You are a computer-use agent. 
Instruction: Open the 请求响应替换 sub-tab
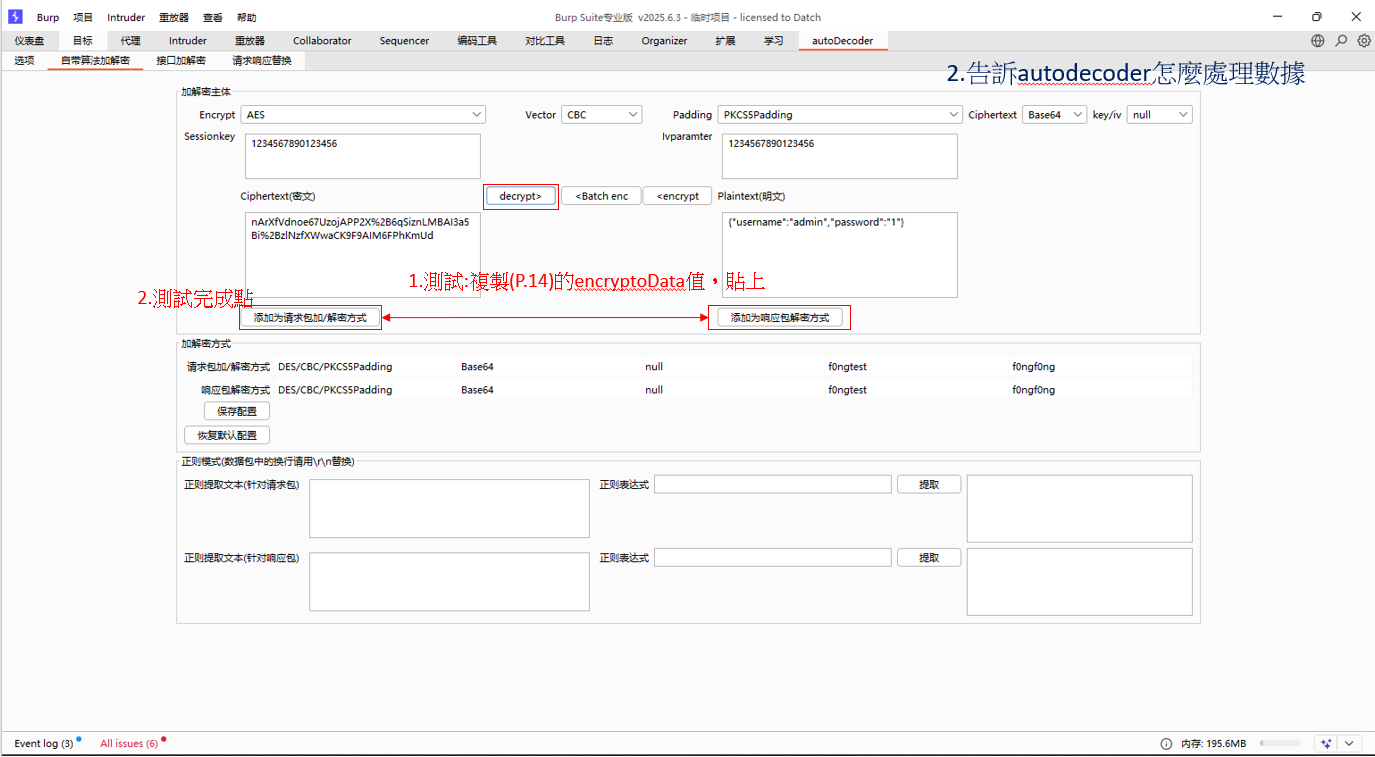(x=262, y=61)
